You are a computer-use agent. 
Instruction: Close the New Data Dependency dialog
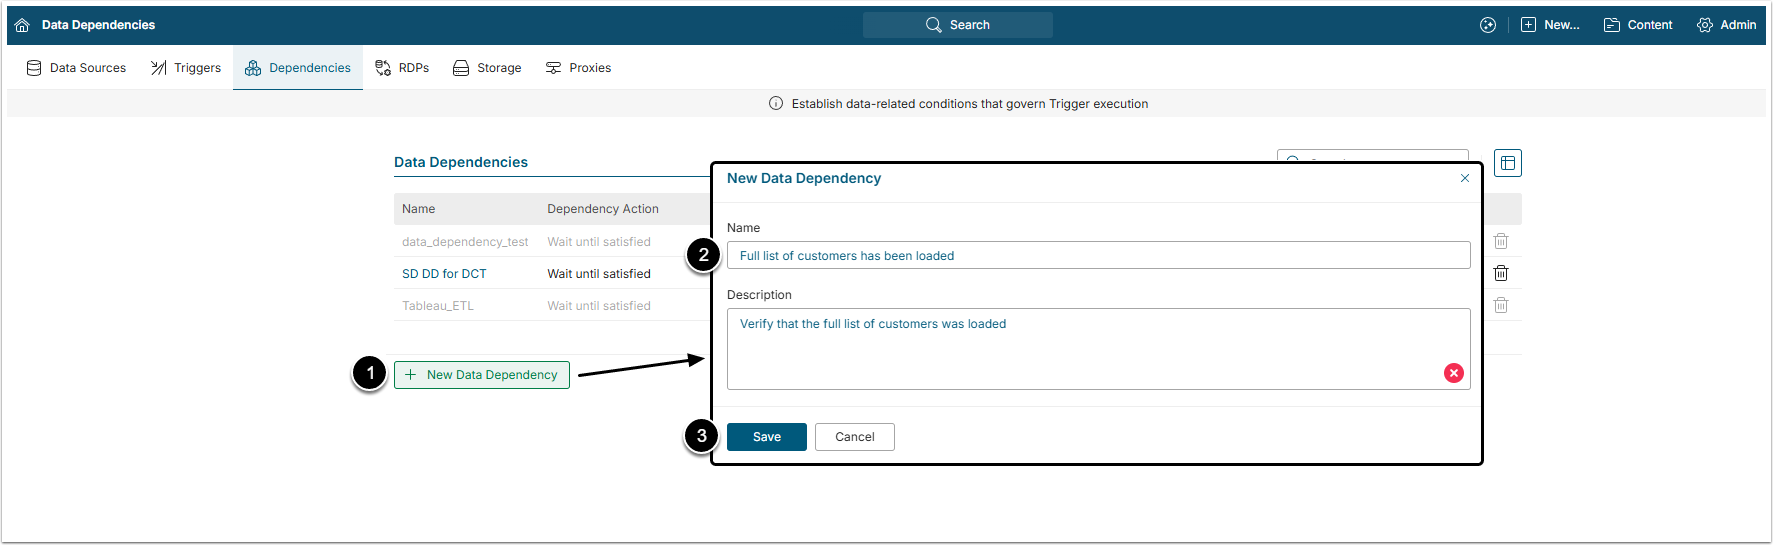coord(1465,178)
